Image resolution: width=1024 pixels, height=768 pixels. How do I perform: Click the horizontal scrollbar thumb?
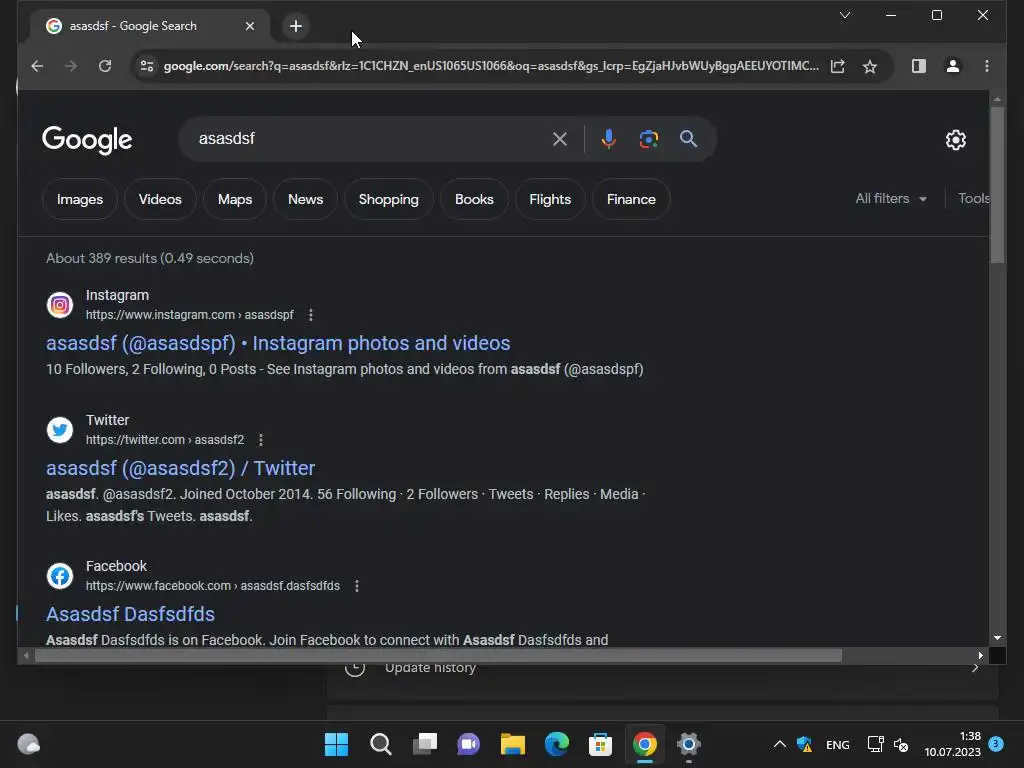pyautogui.click(x=438, y=656)
